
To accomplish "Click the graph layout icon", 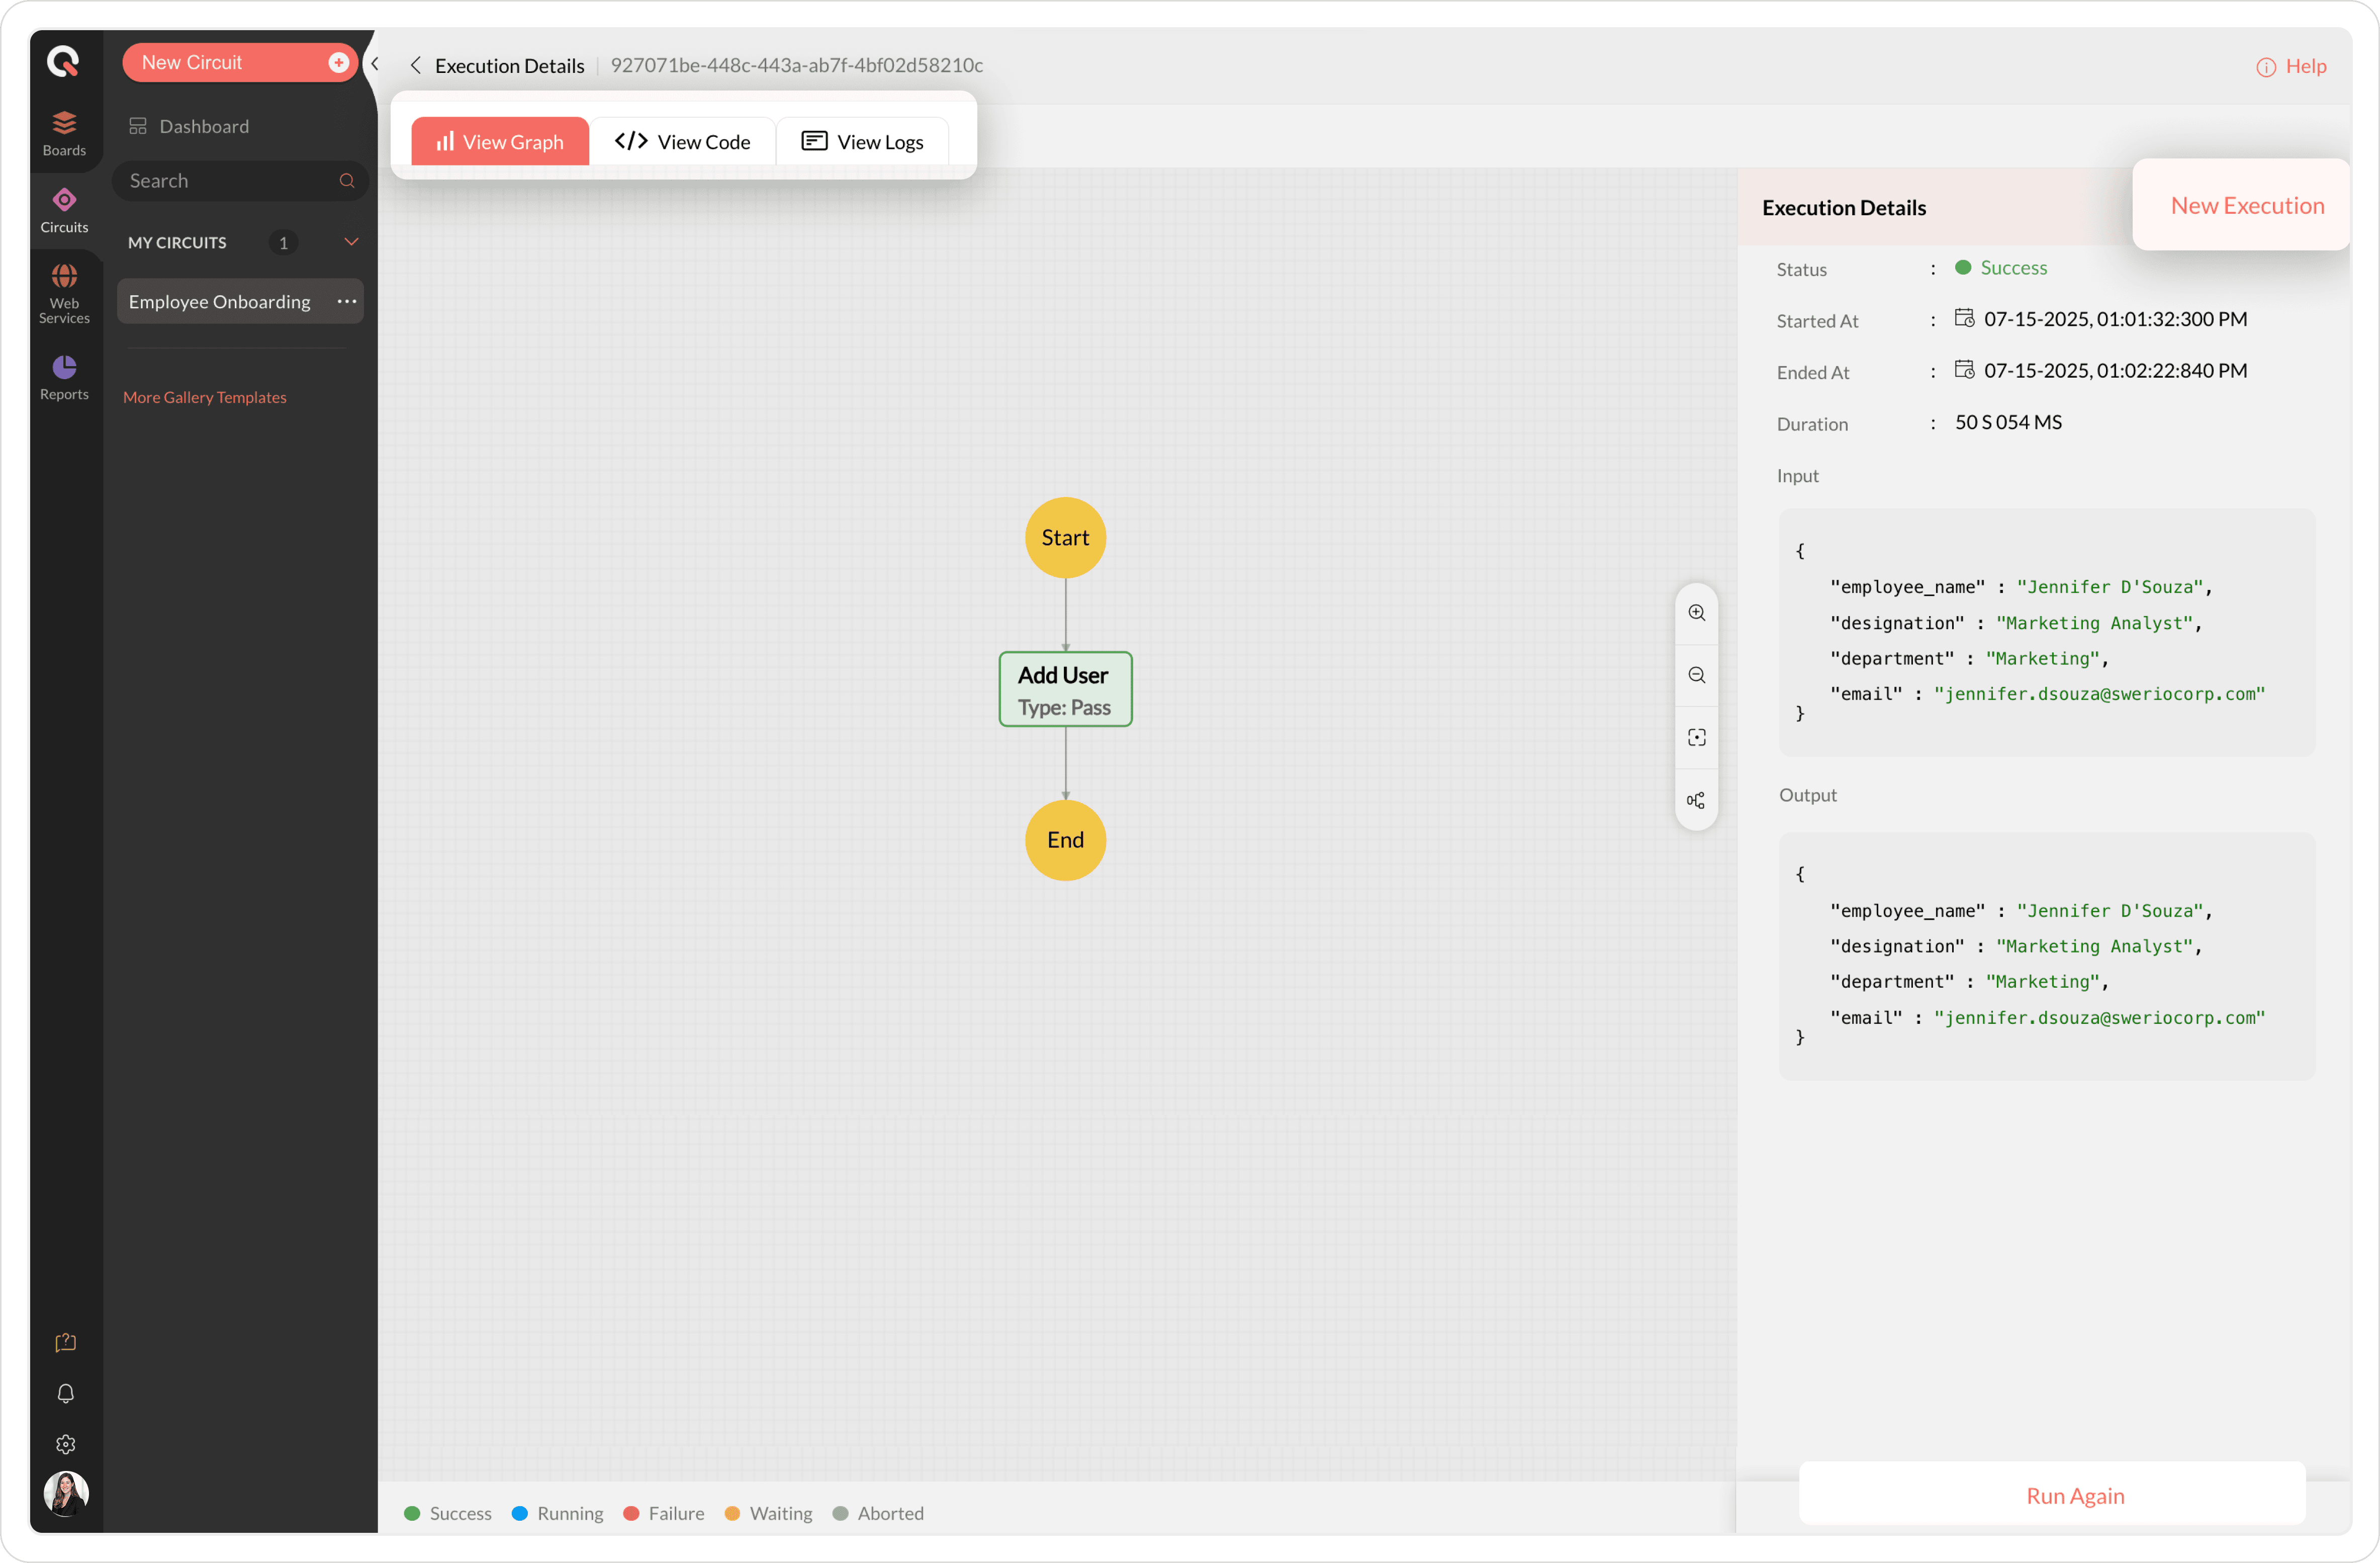I will pyautogui.click(x=1696, y=800).
